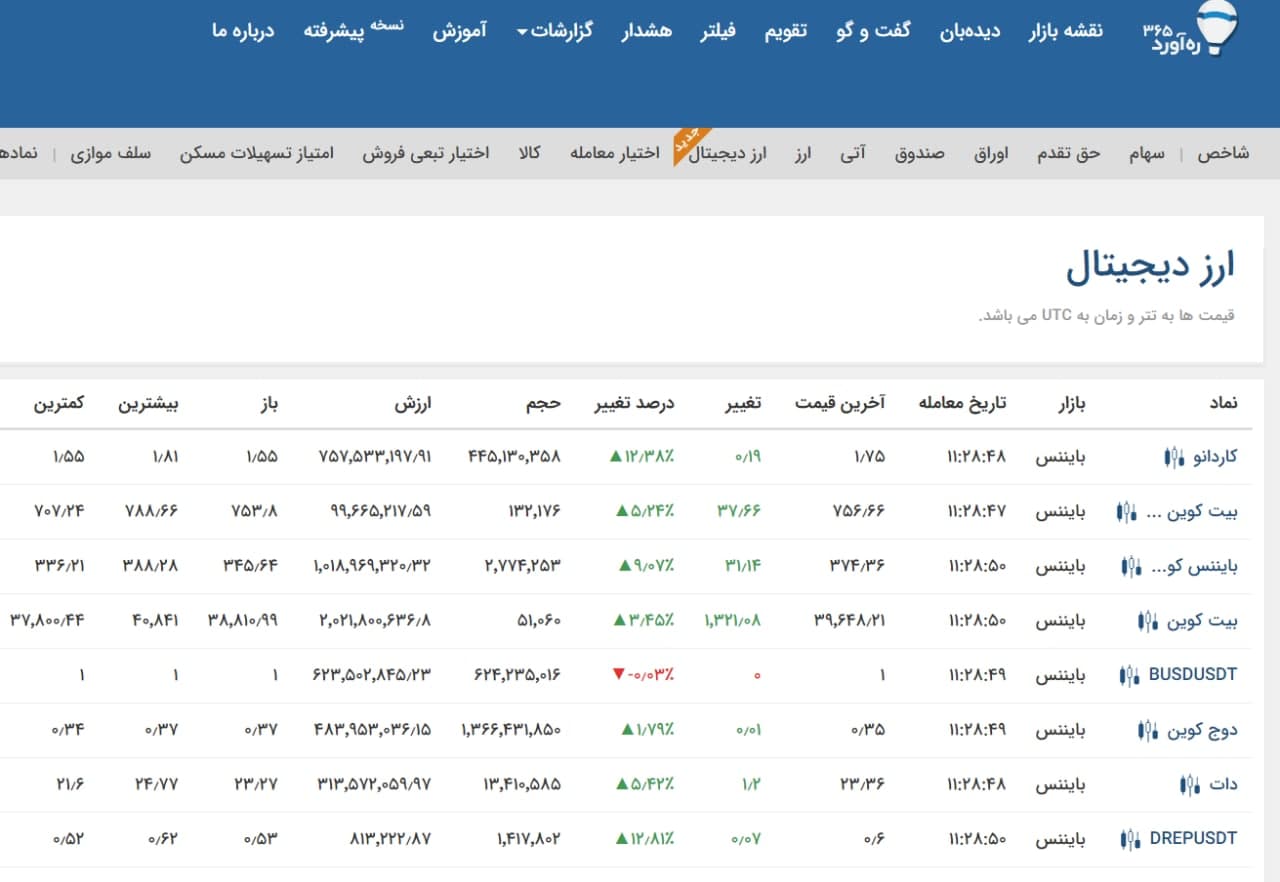Open candlestick chart icon for BUSDUSDT
This screenshot has height=882, width=1280.
[1129, 675]
